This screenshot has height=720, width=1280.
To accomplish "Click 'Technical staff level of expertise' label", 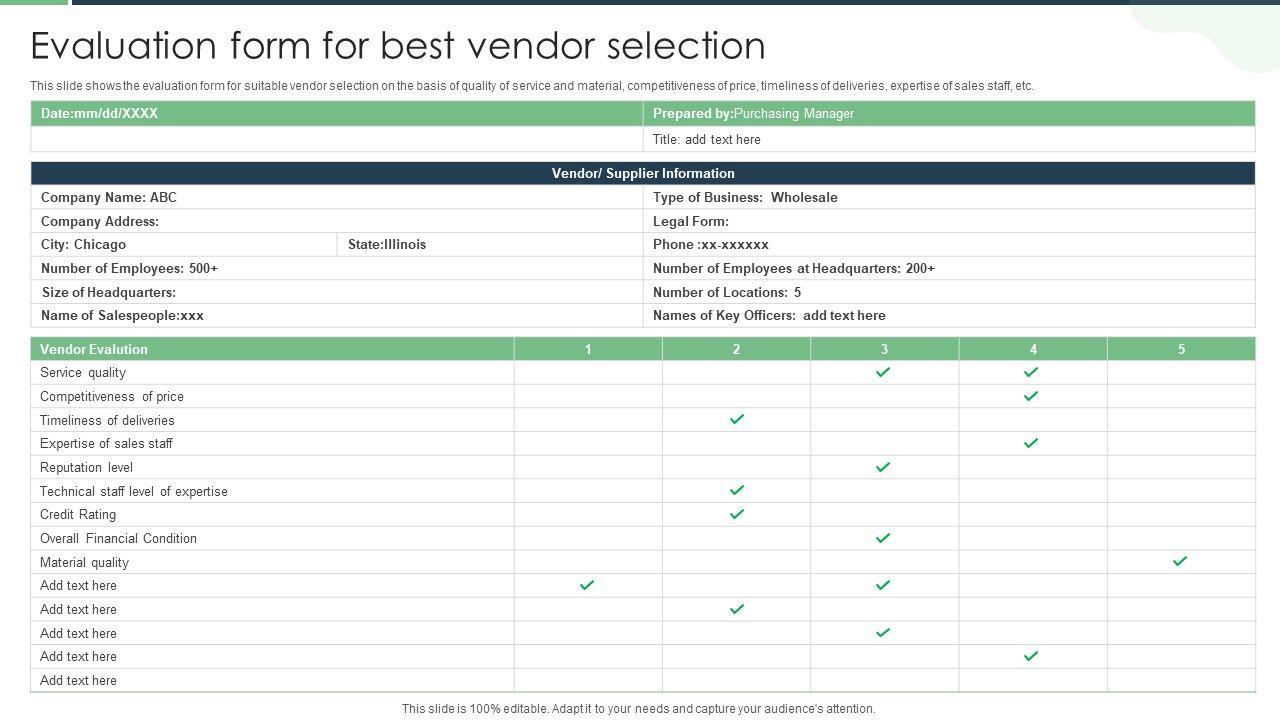I will point(134,491).
